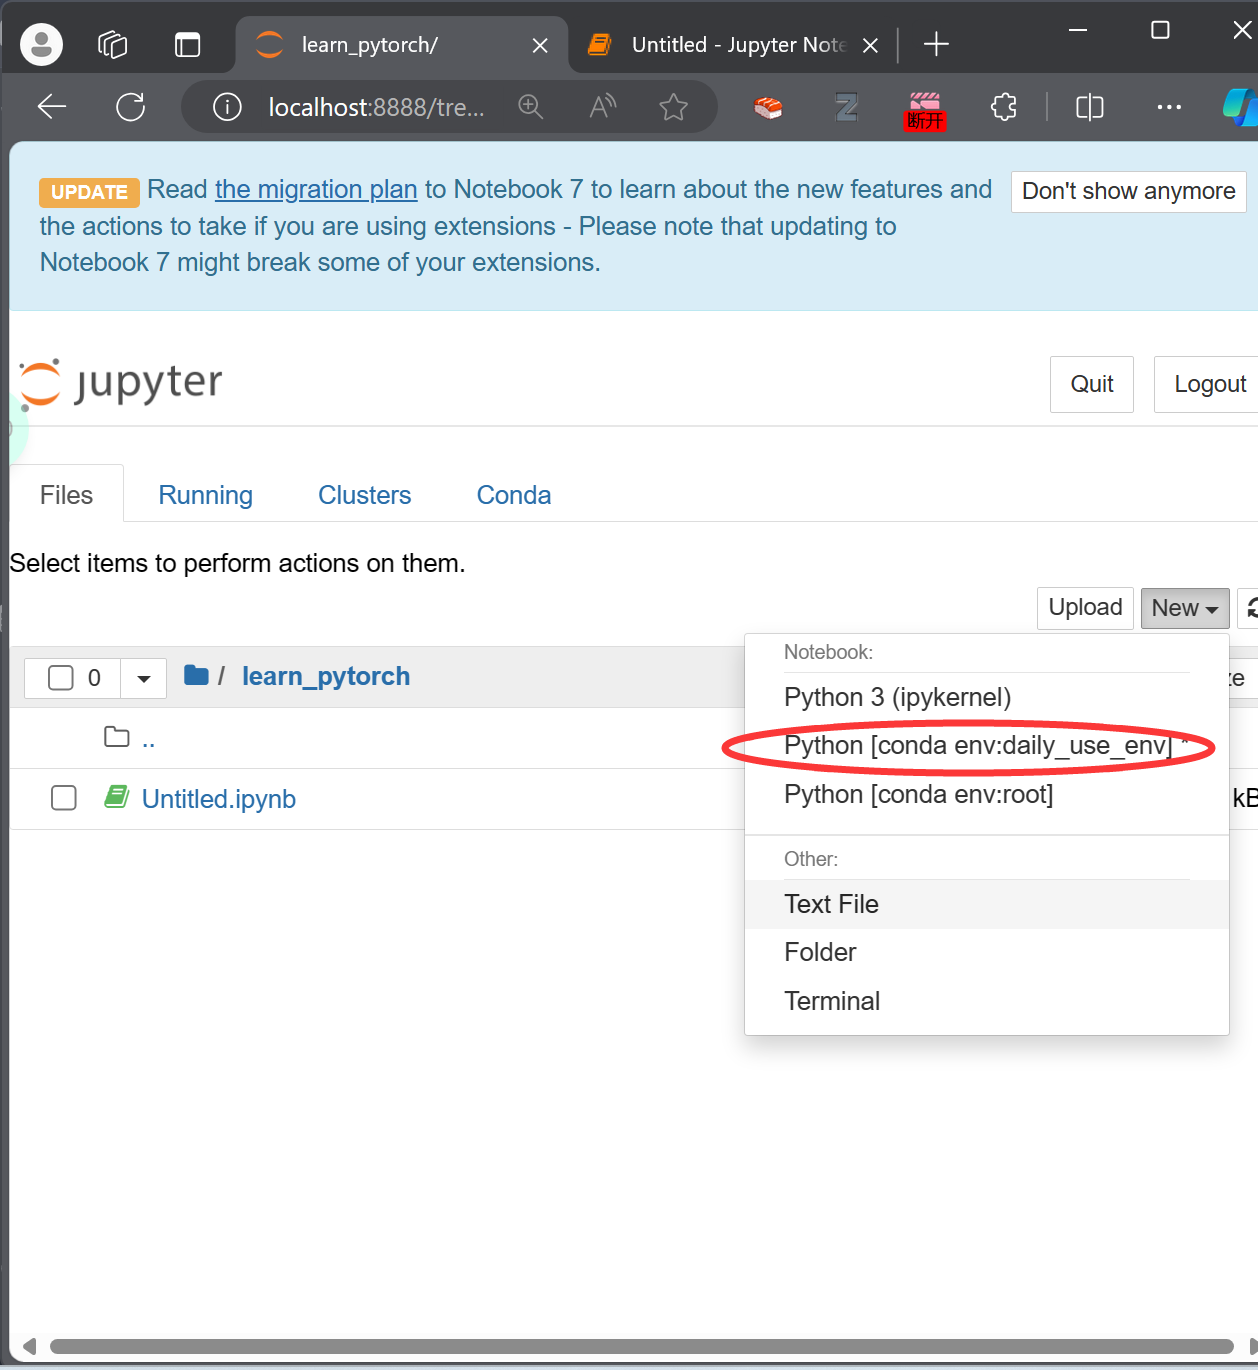This screenshot has height=1370, width=1258.
Task: Click the Upload button
Action: pos(1085,608)
